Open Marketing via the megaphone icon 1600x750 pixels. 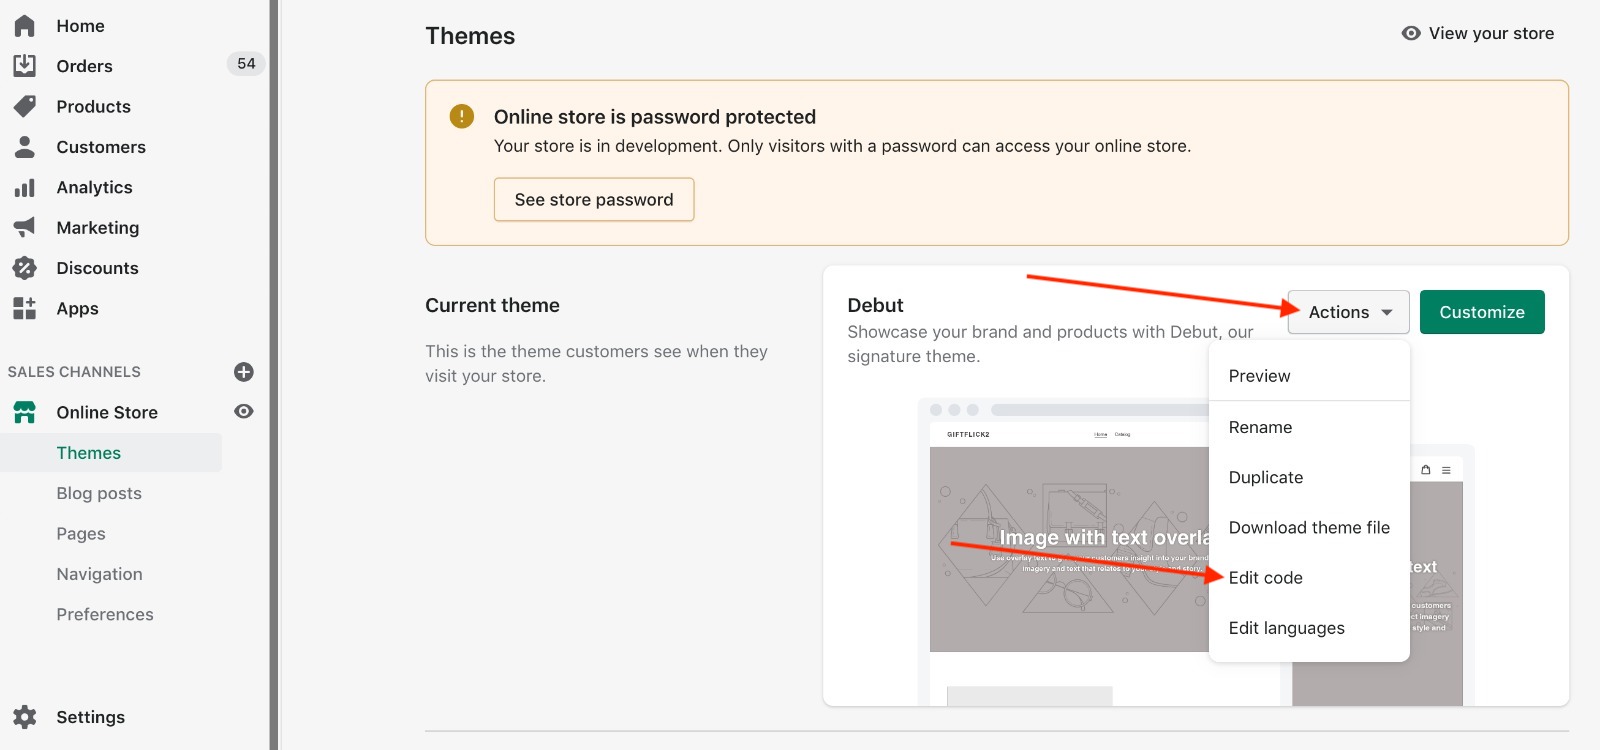pyautogui.click(x=25, y=227)
